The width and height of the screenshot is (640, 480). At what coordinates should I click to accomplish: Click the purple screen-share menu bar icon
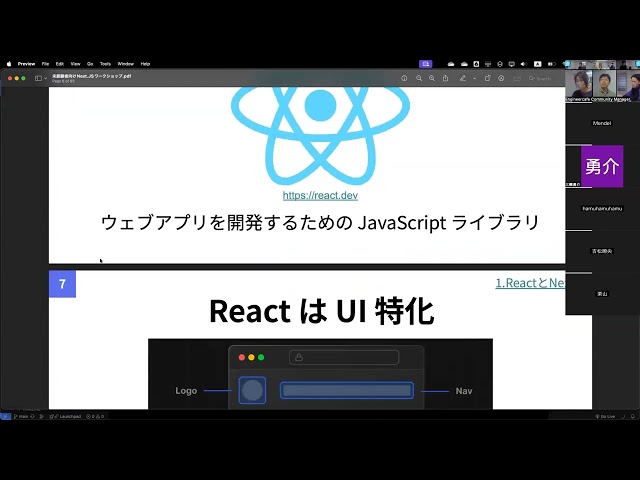pyautogui.click(x=425, y=64)
